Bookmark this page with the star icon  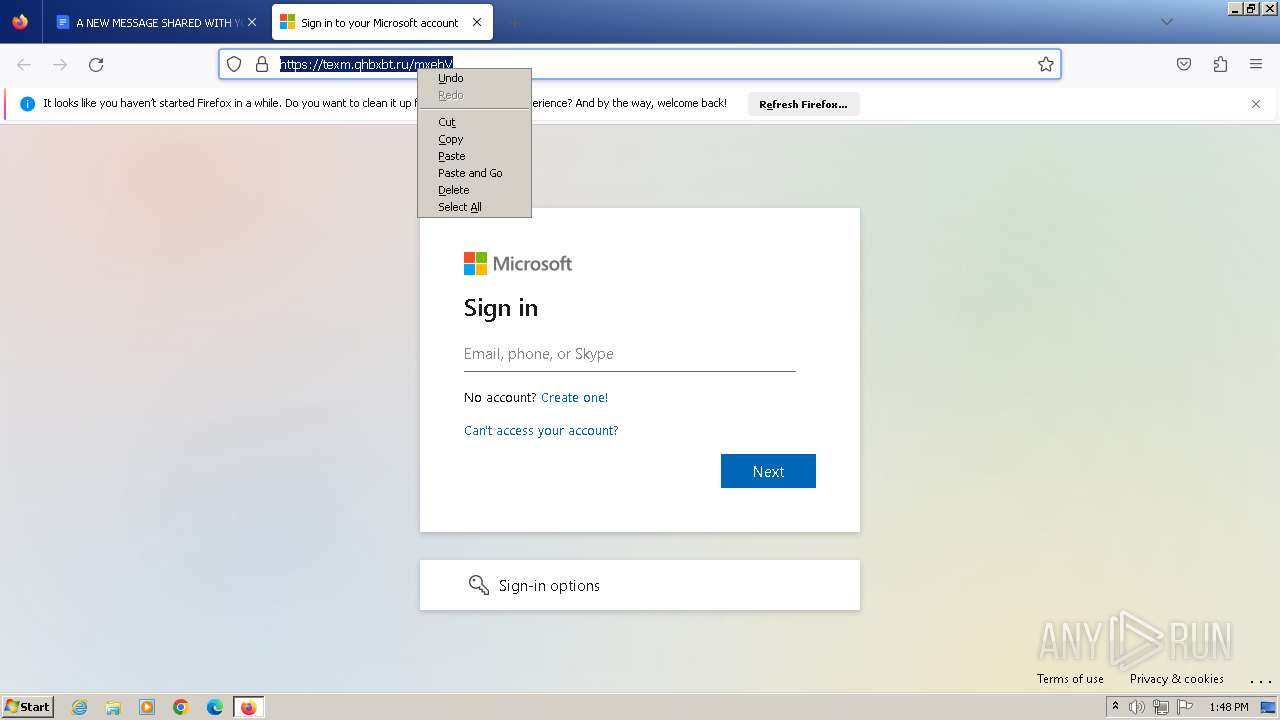coord(1046,64)
